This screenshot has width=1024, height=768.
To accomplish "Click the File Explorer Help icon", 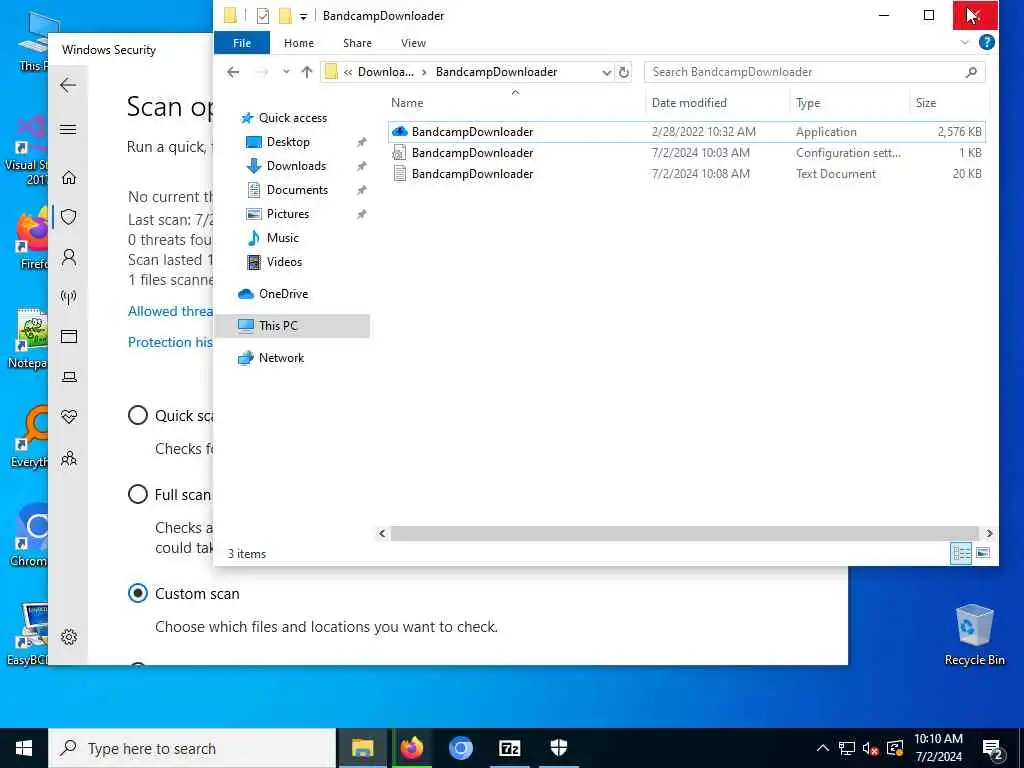I will point(987,43).
